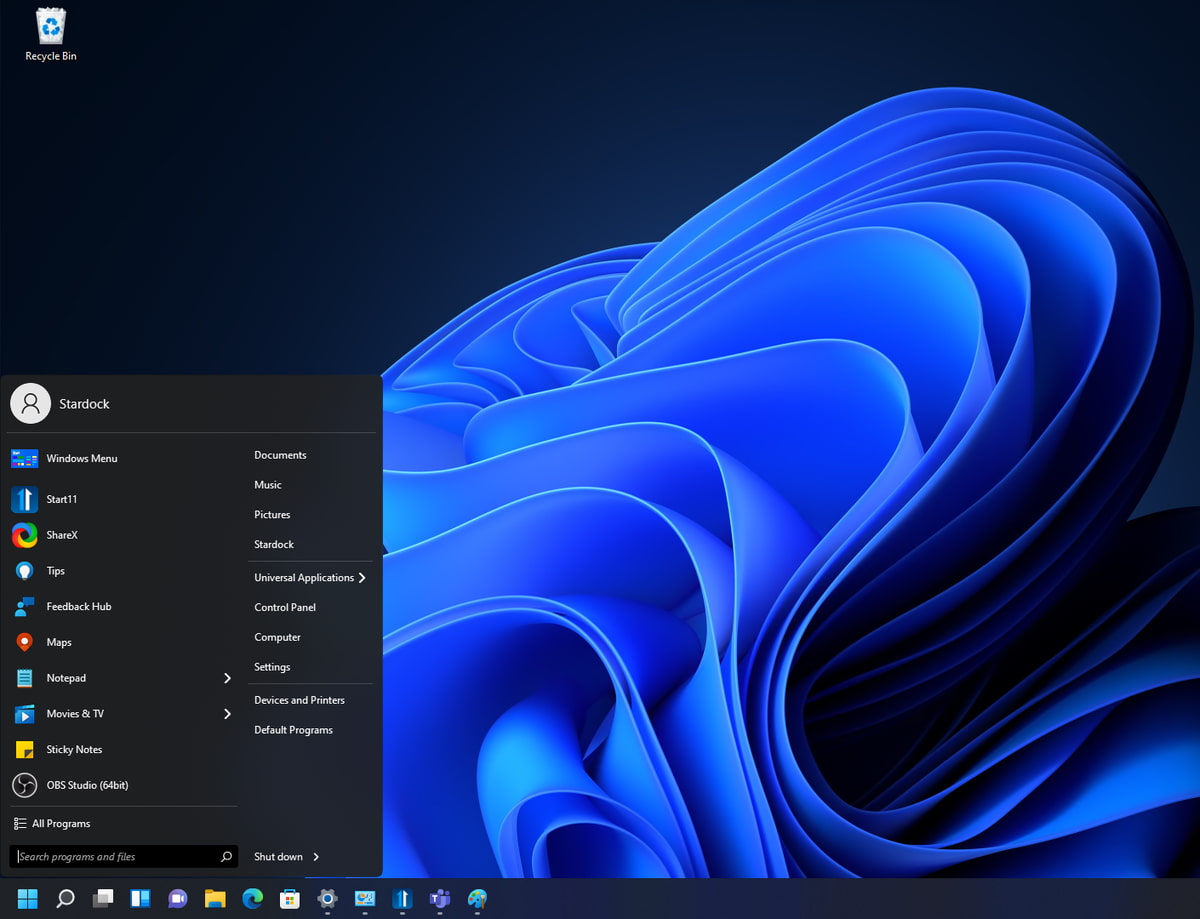The image size is (1200, 919).
Task: Open Documents from the Start menu
Action: 280,455
